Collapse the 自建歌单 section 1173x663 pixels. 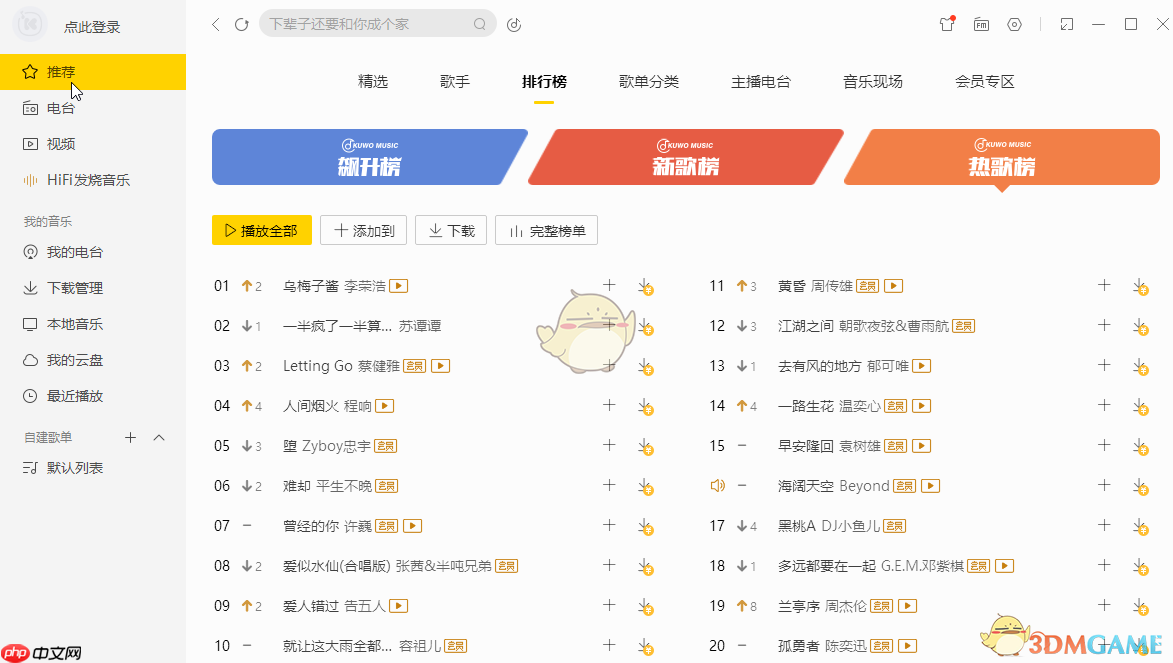coord(157,437)
